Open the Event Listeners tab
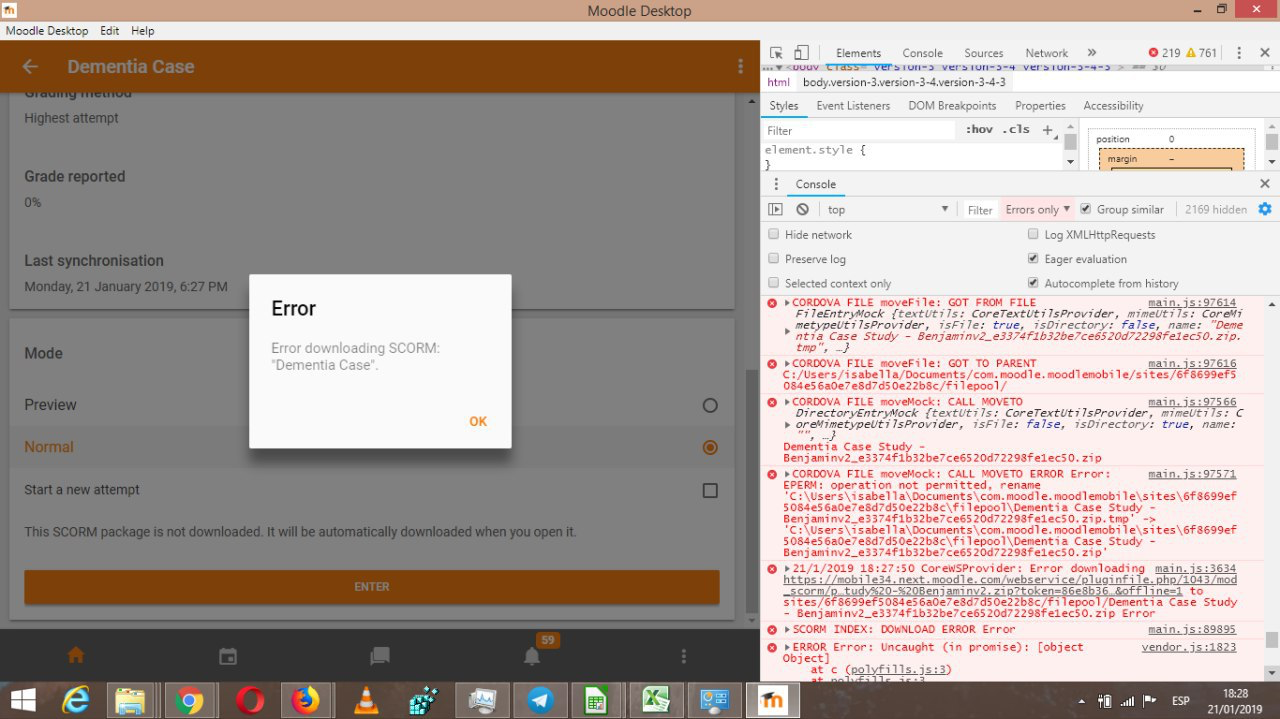1280x719 pixels. [x=853, y=105]
